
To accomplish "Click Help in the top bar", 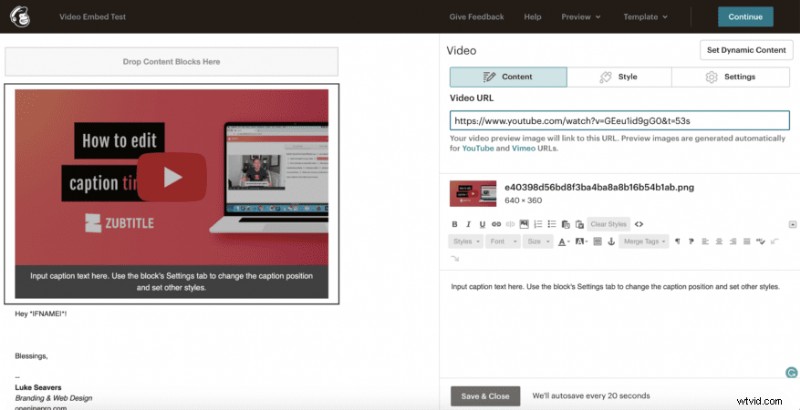I will tap(532, 17).
